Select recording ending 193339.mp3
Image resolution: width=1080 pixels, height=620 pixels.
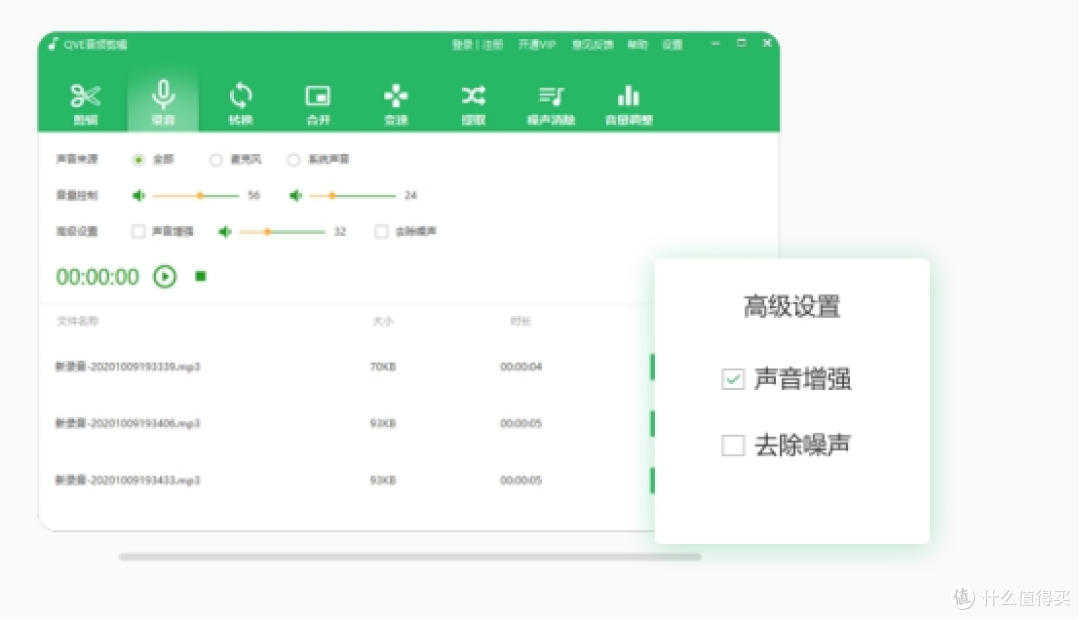click(x=127, y=366)
